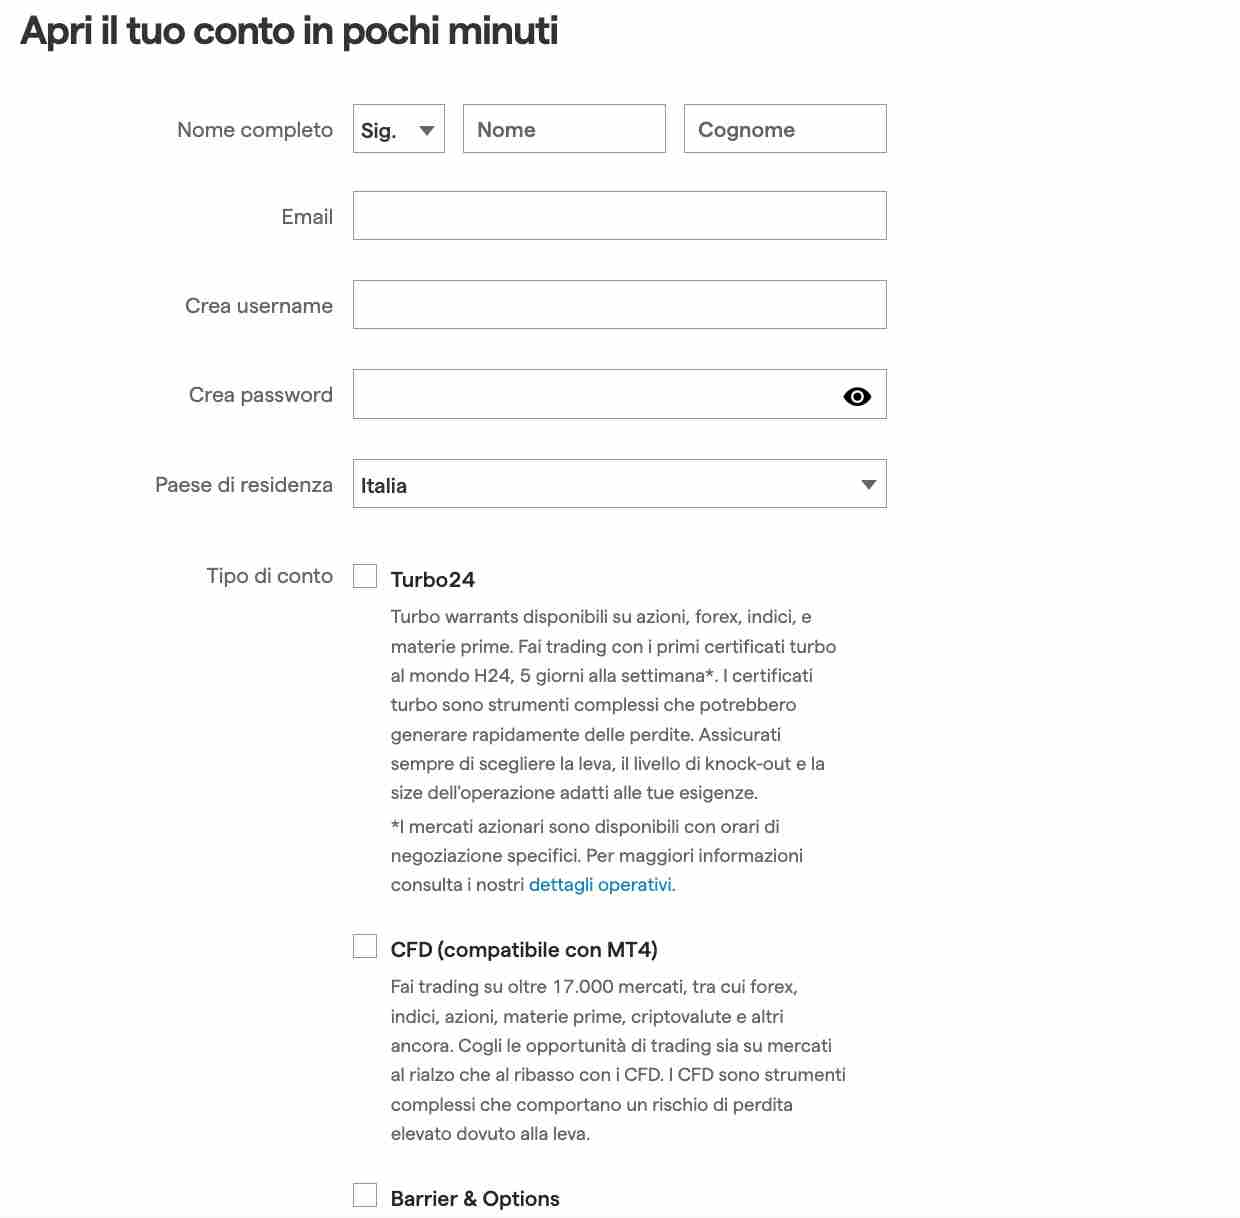
Task: Expand the Paese di residenza country dropdown
Action: (x=619, y=484)
